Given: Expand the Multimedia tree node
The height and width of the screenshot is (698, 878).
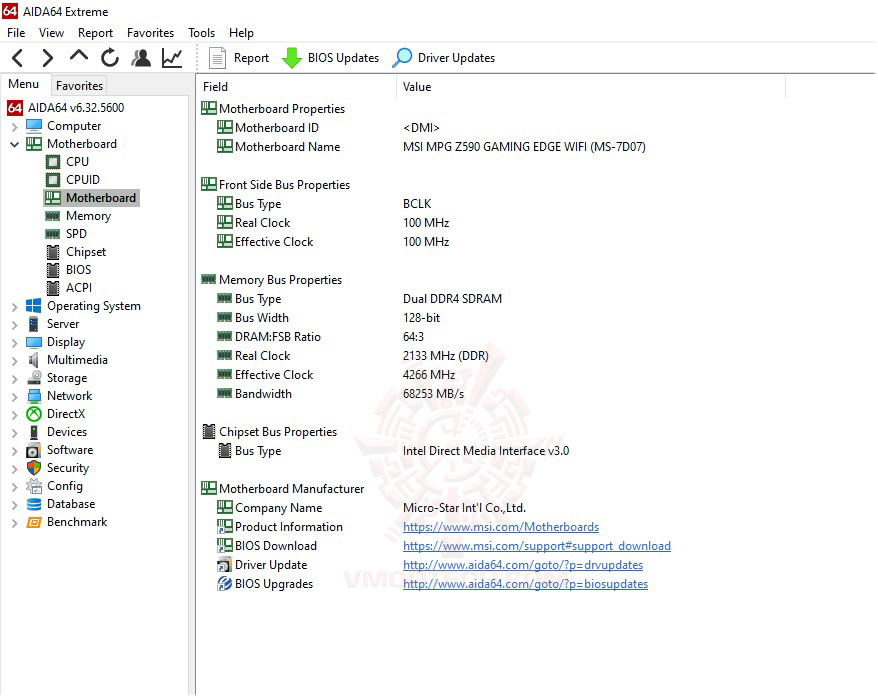Looking at the screenshot, I should 15,361.
